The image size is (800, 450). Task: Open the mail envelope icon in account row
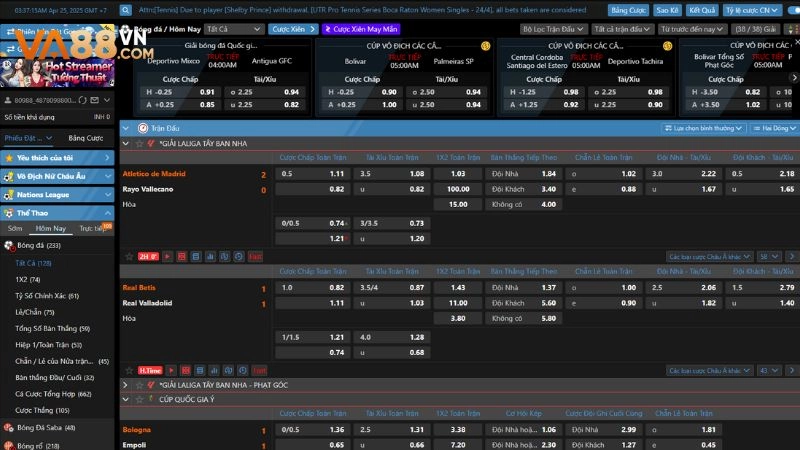[x=95, y=100]
